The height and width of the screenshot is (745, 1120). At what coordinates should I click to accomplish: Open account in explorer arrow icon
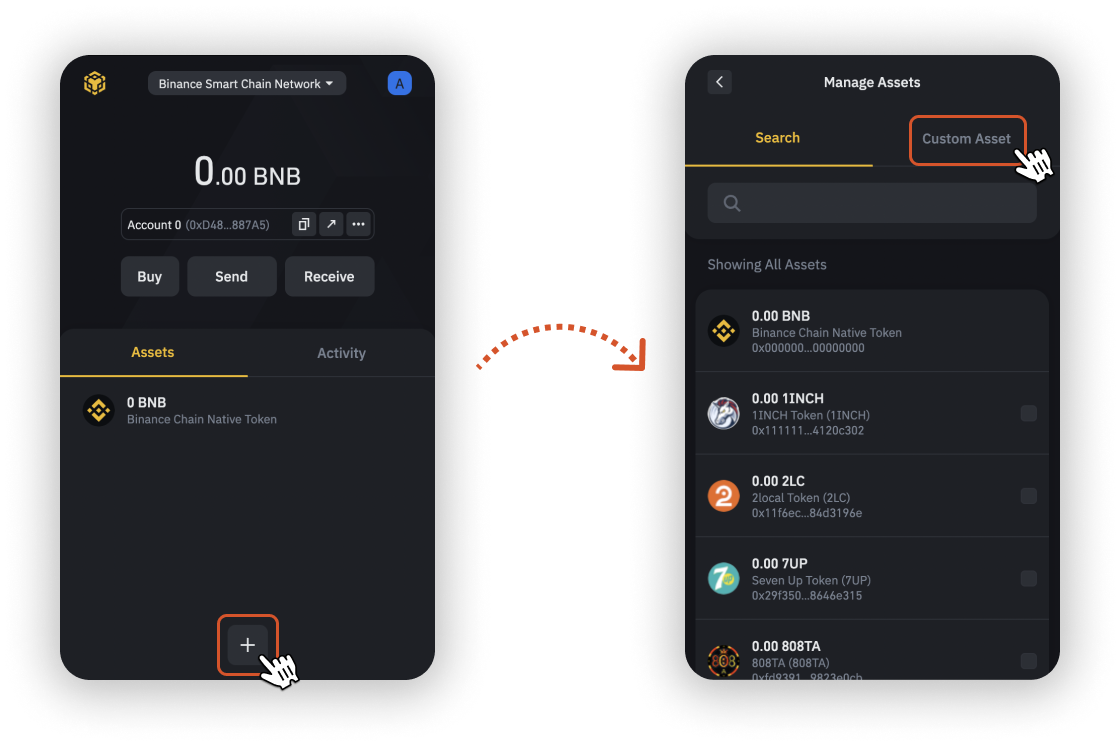point(331,224)
